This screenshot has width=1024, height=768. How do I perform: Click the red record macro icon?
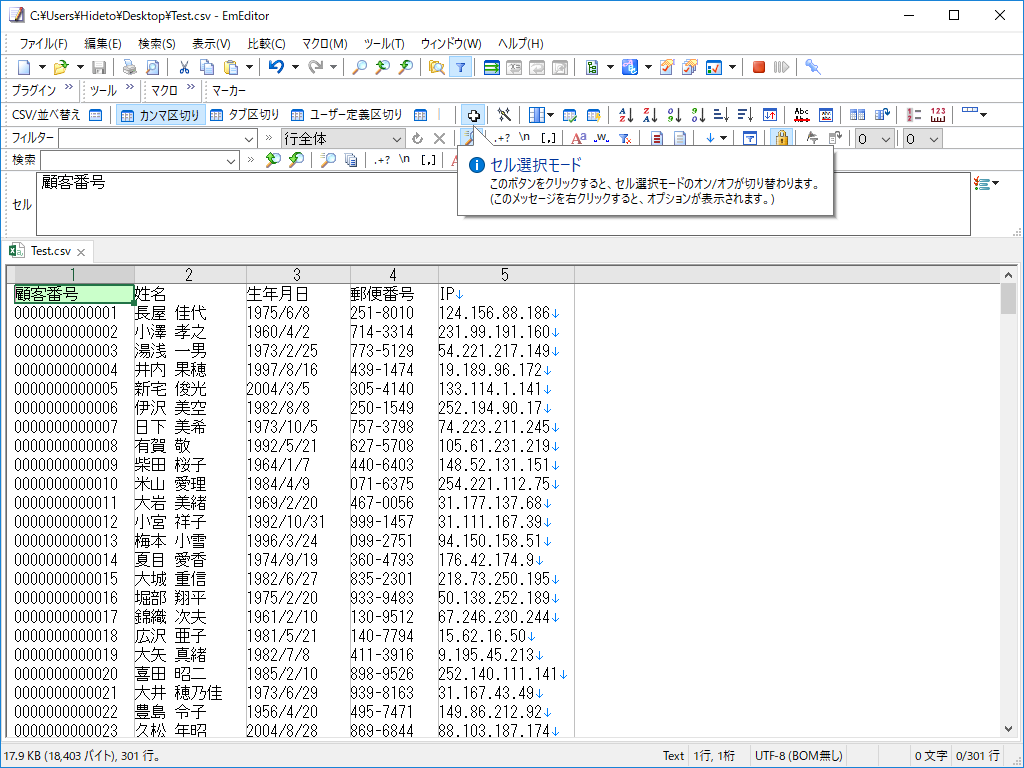pyautogui.click(x=757, y=67)
